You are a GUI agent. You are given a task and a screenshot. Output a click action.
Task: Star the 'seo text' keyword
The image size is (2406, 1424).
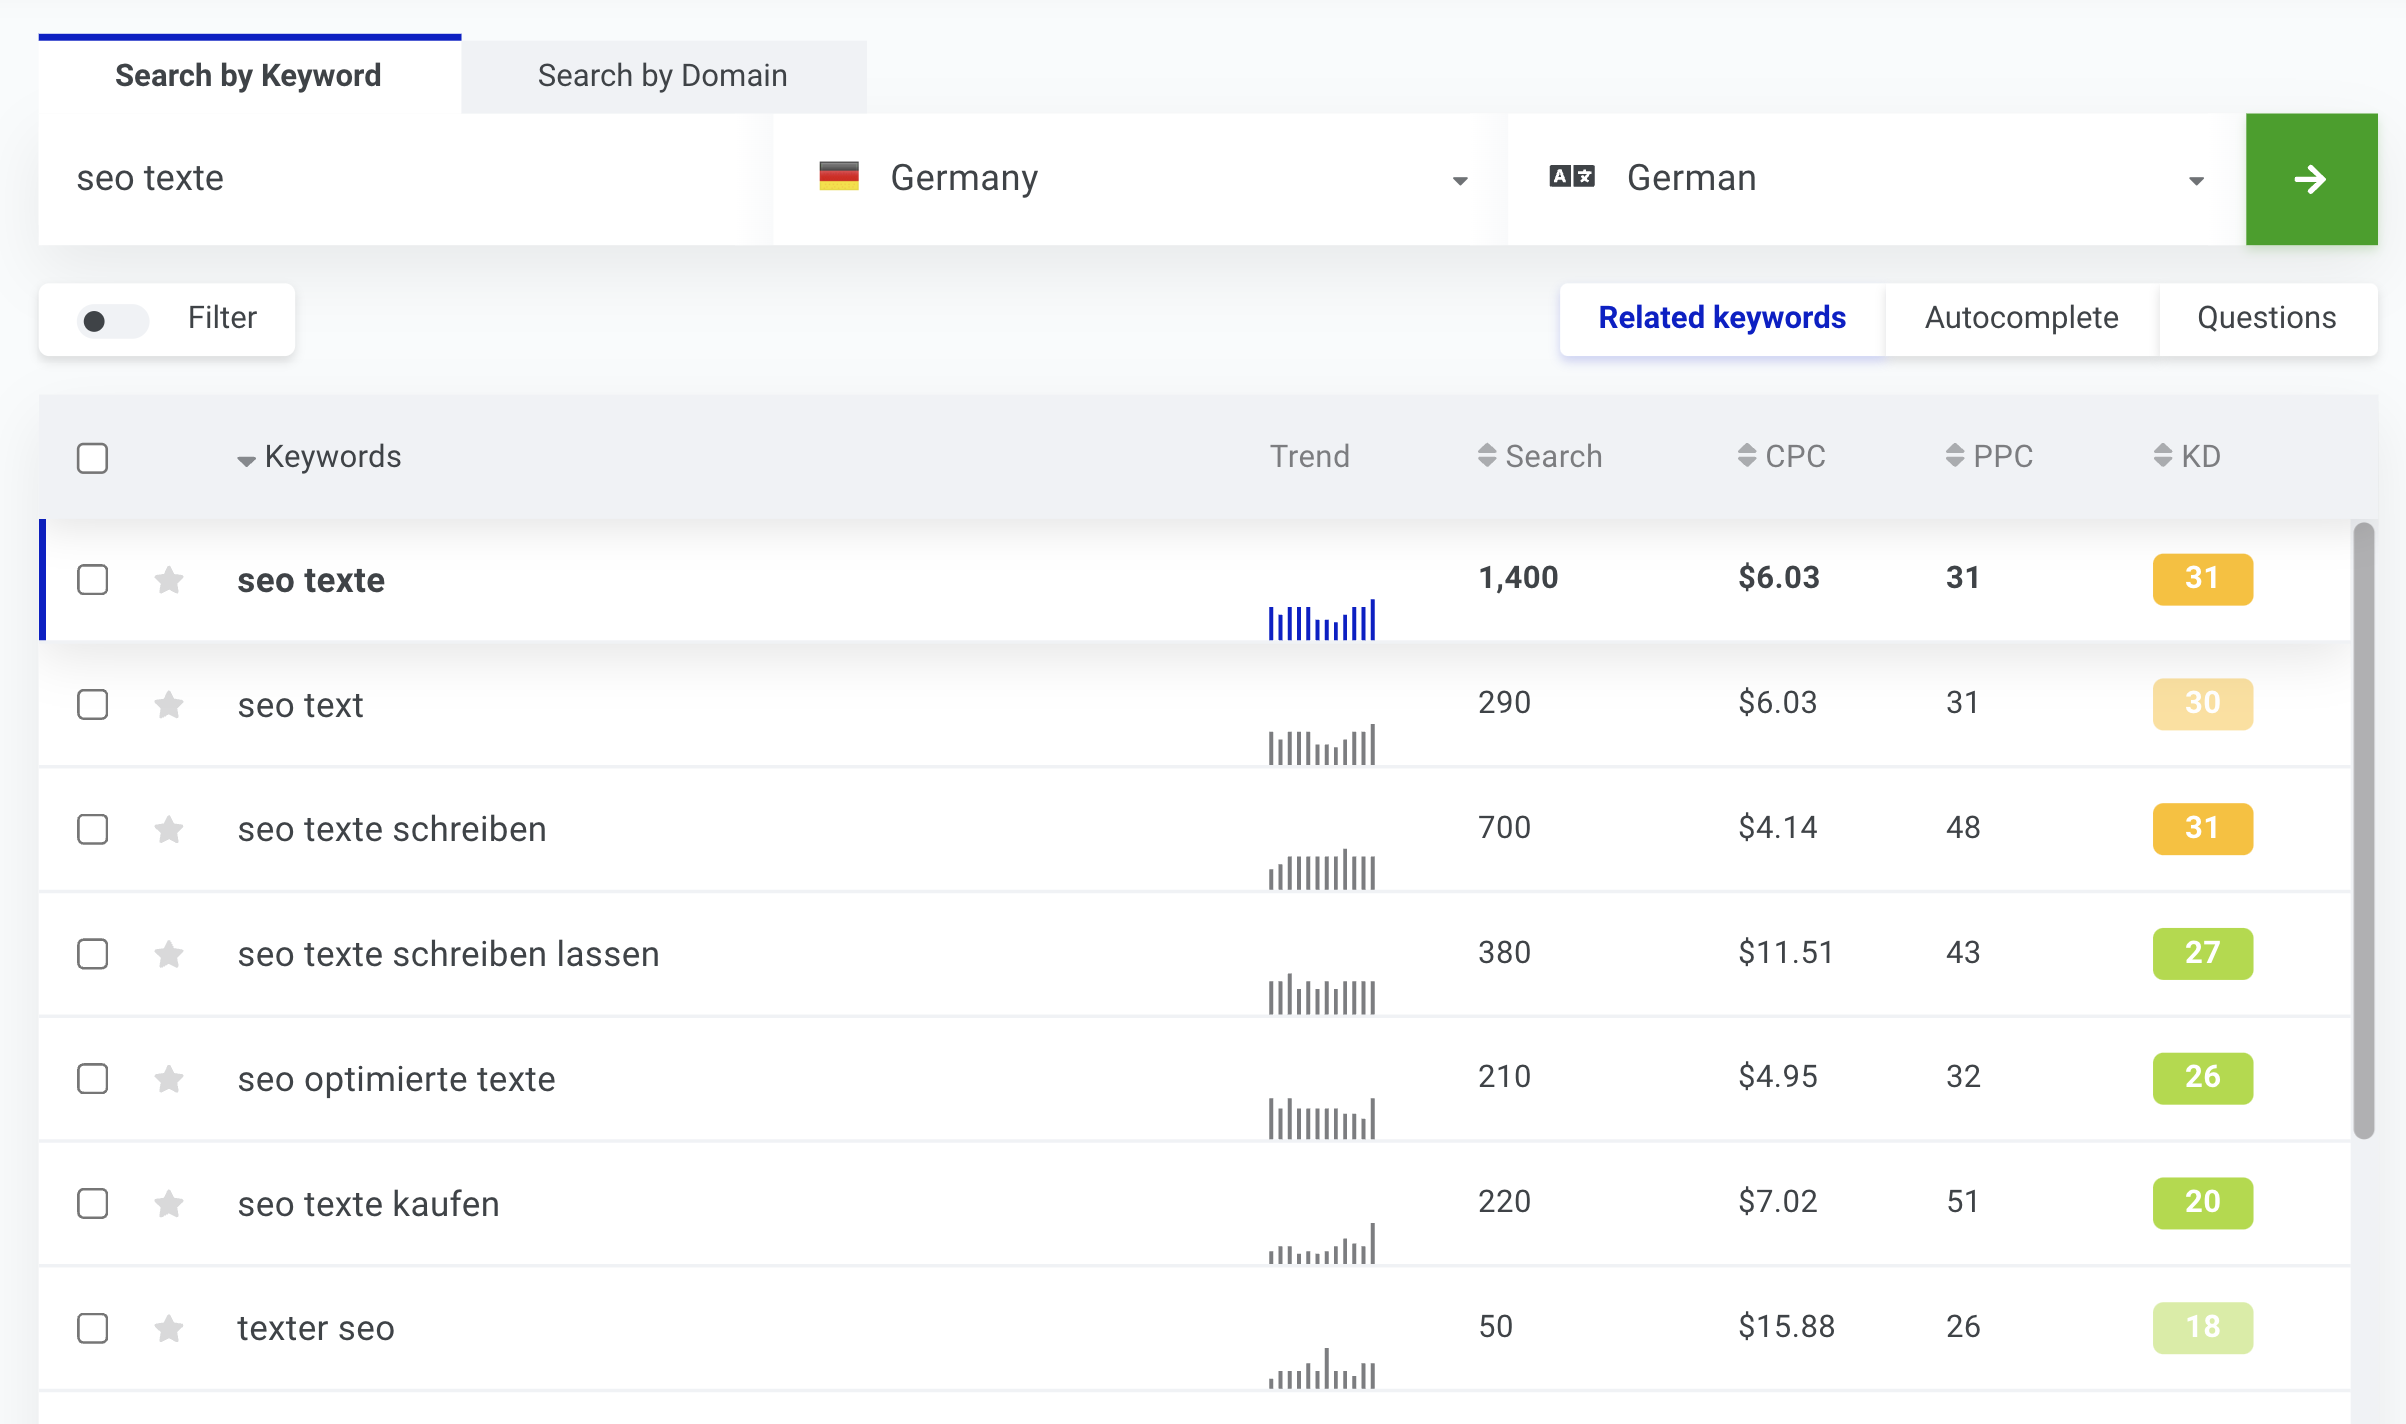click(x=169, y=705)
